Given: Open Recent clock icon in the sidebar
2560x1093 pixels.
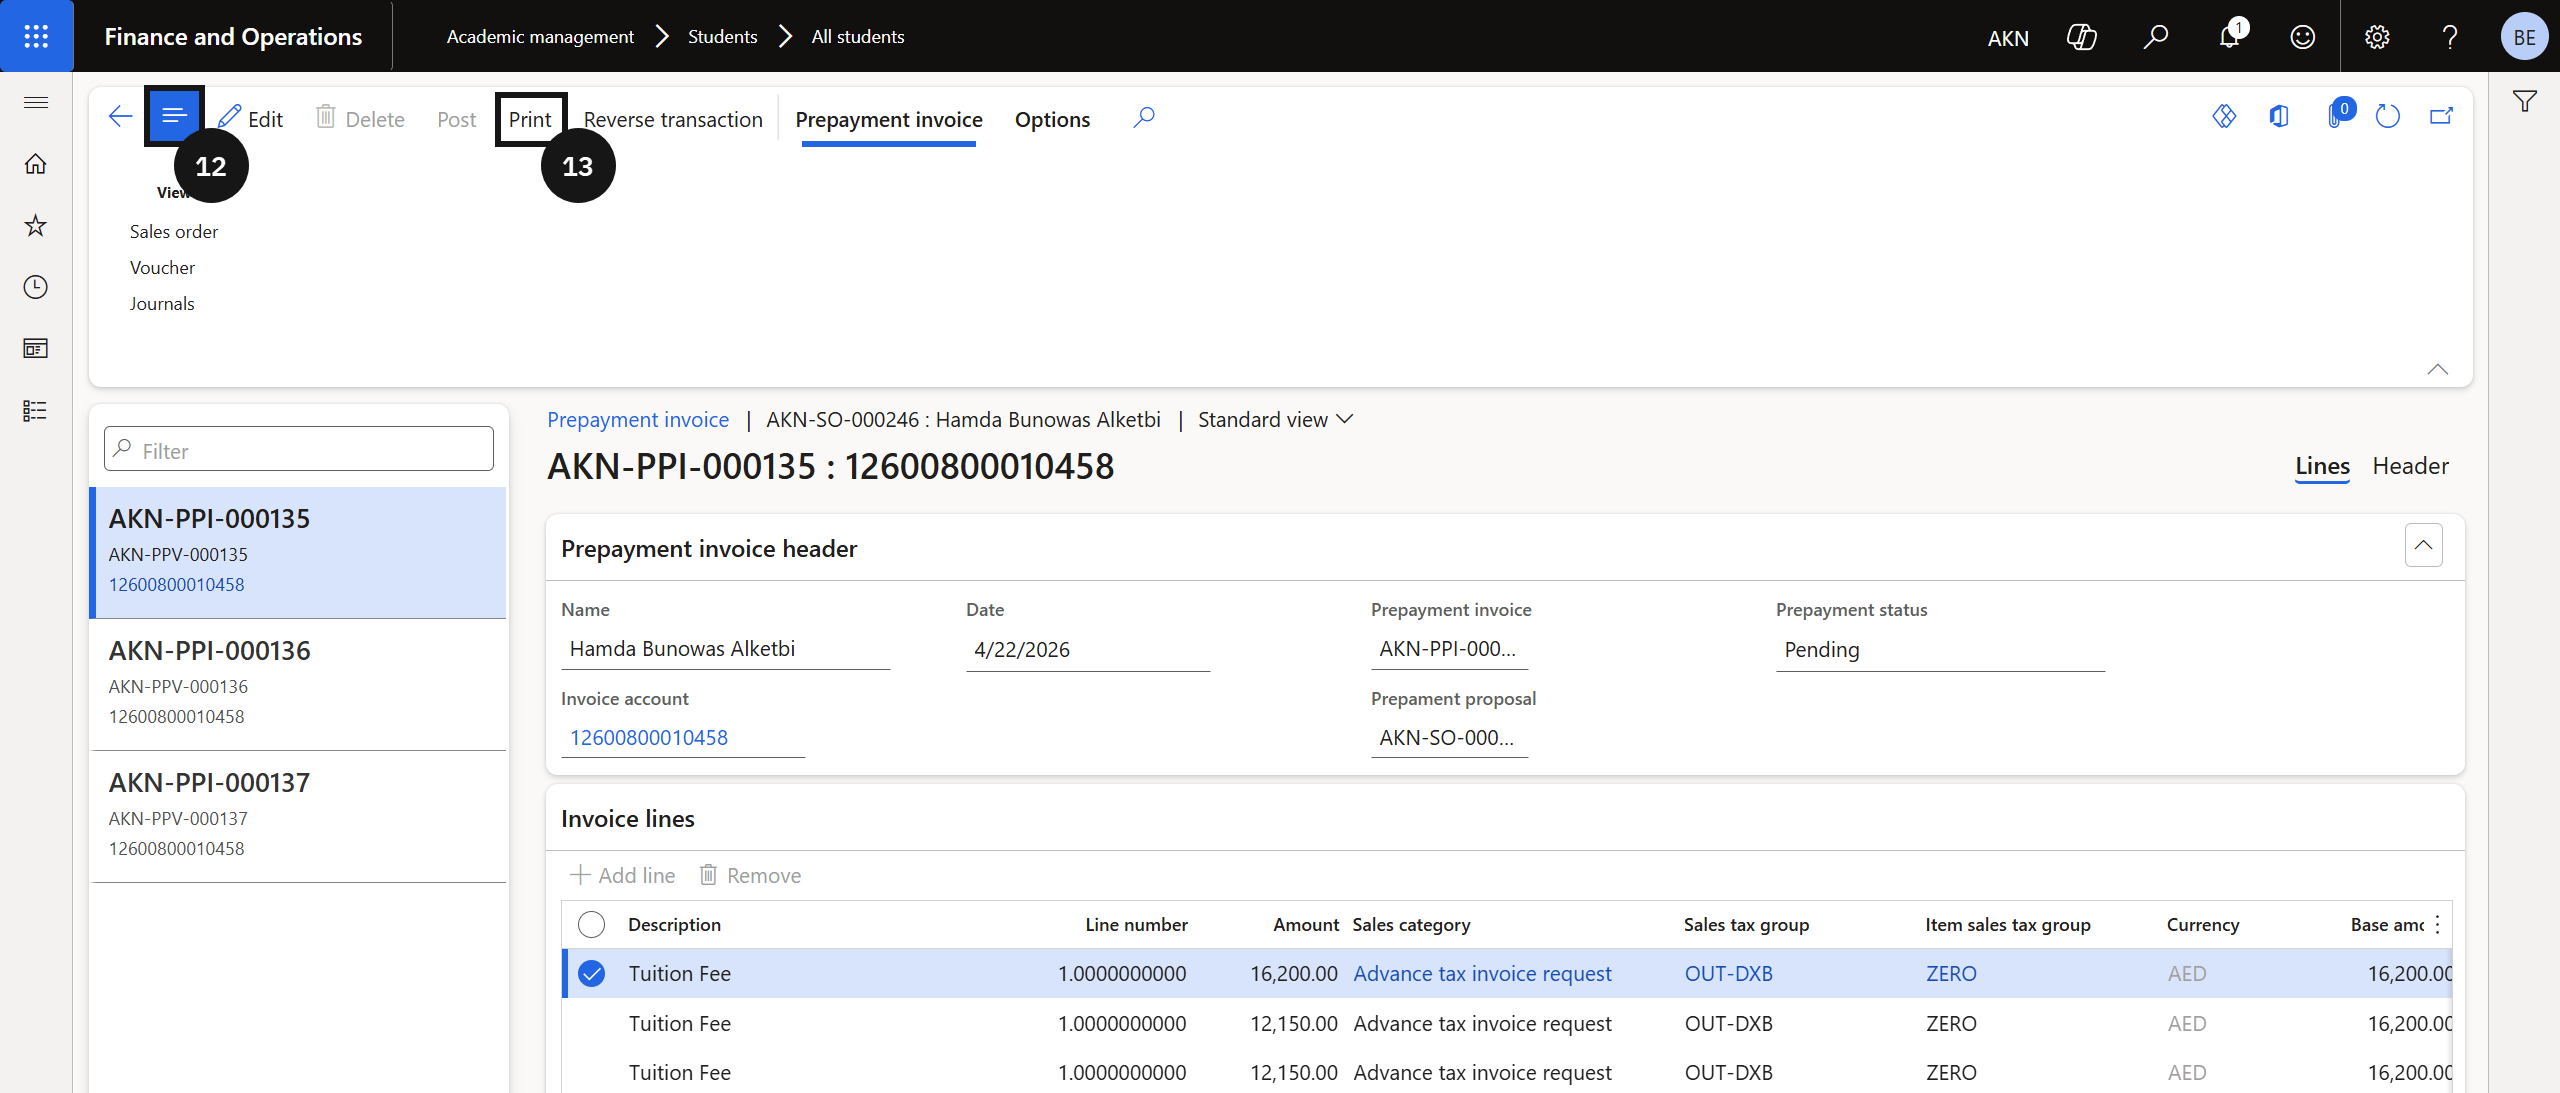Looking at the screenshot, I should coord(36,288).
